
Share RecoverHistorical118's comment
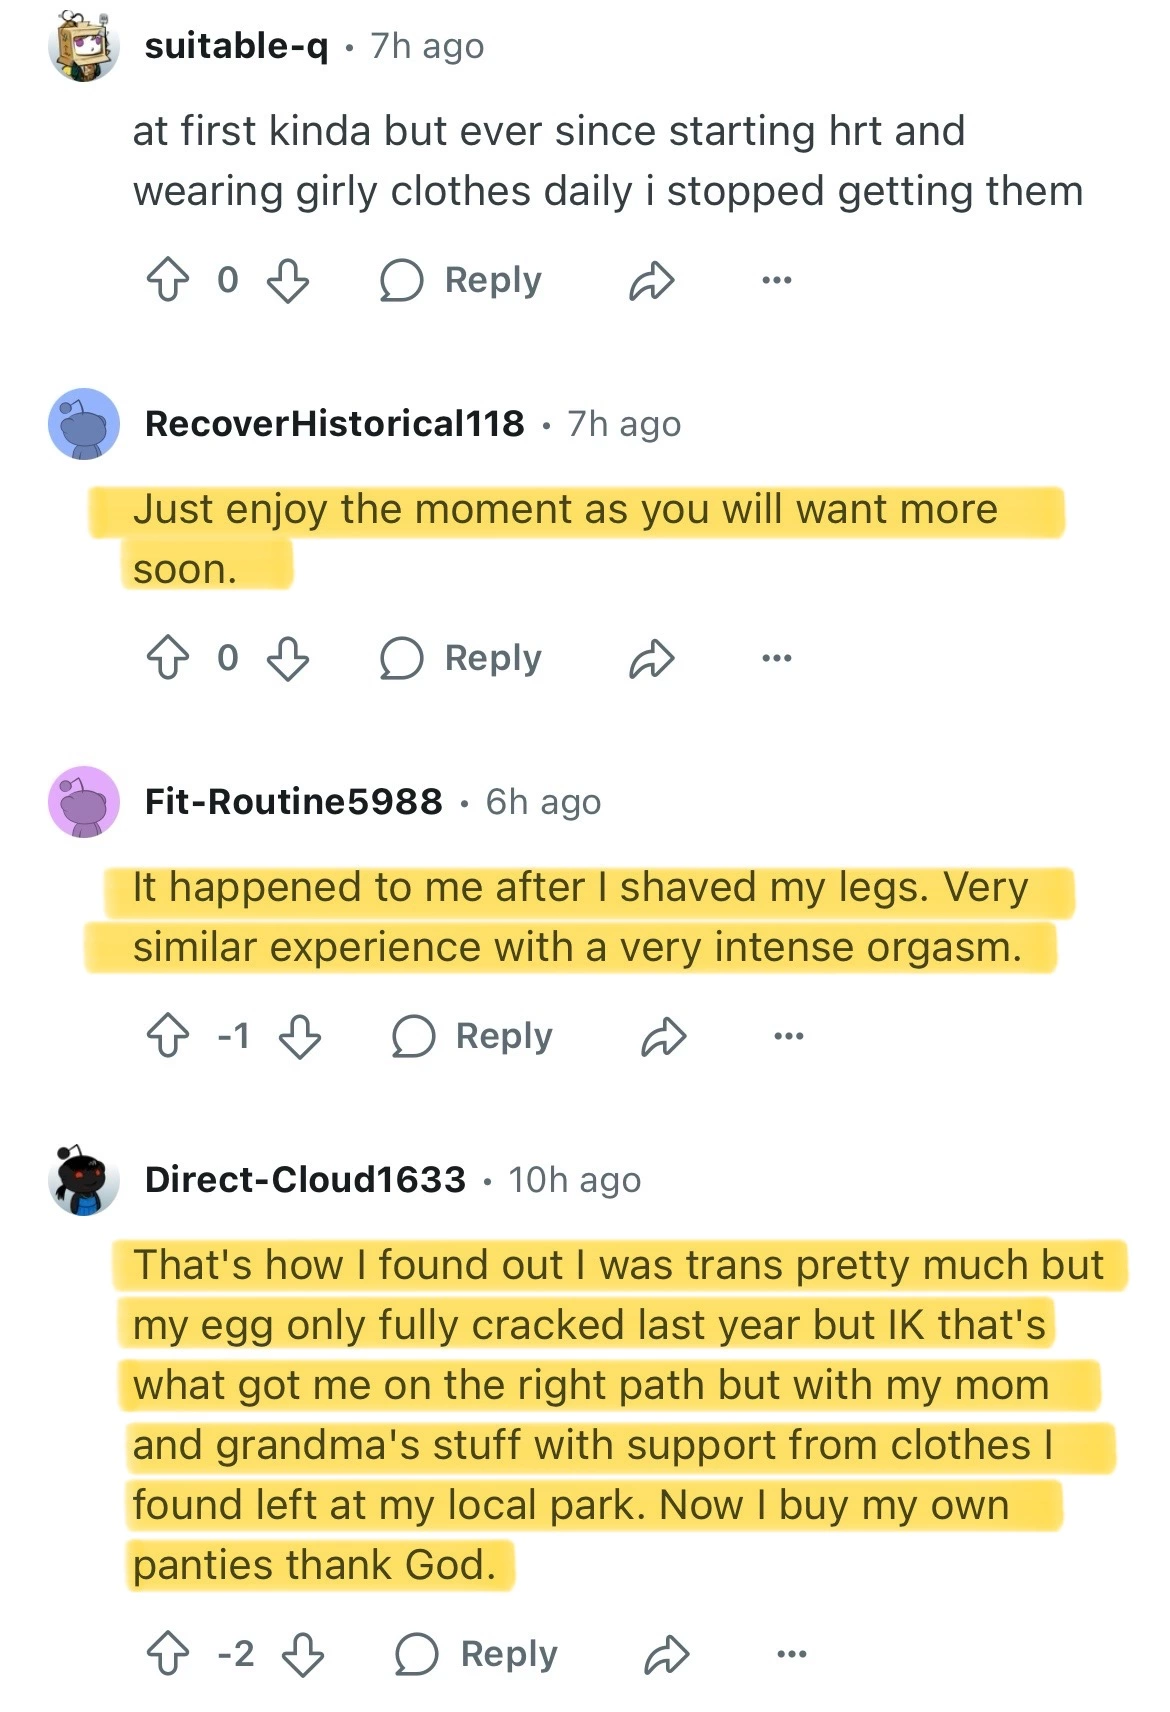(x=652, y=659)
